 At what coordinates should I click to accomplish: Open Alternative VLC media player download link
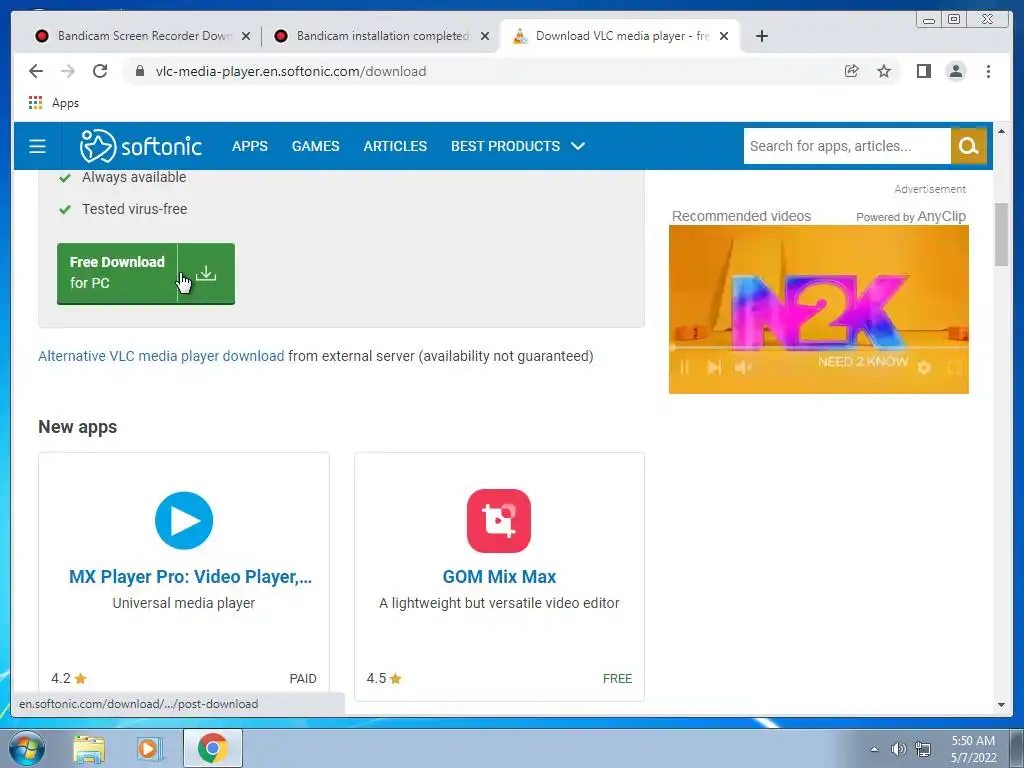coord(161,356)
